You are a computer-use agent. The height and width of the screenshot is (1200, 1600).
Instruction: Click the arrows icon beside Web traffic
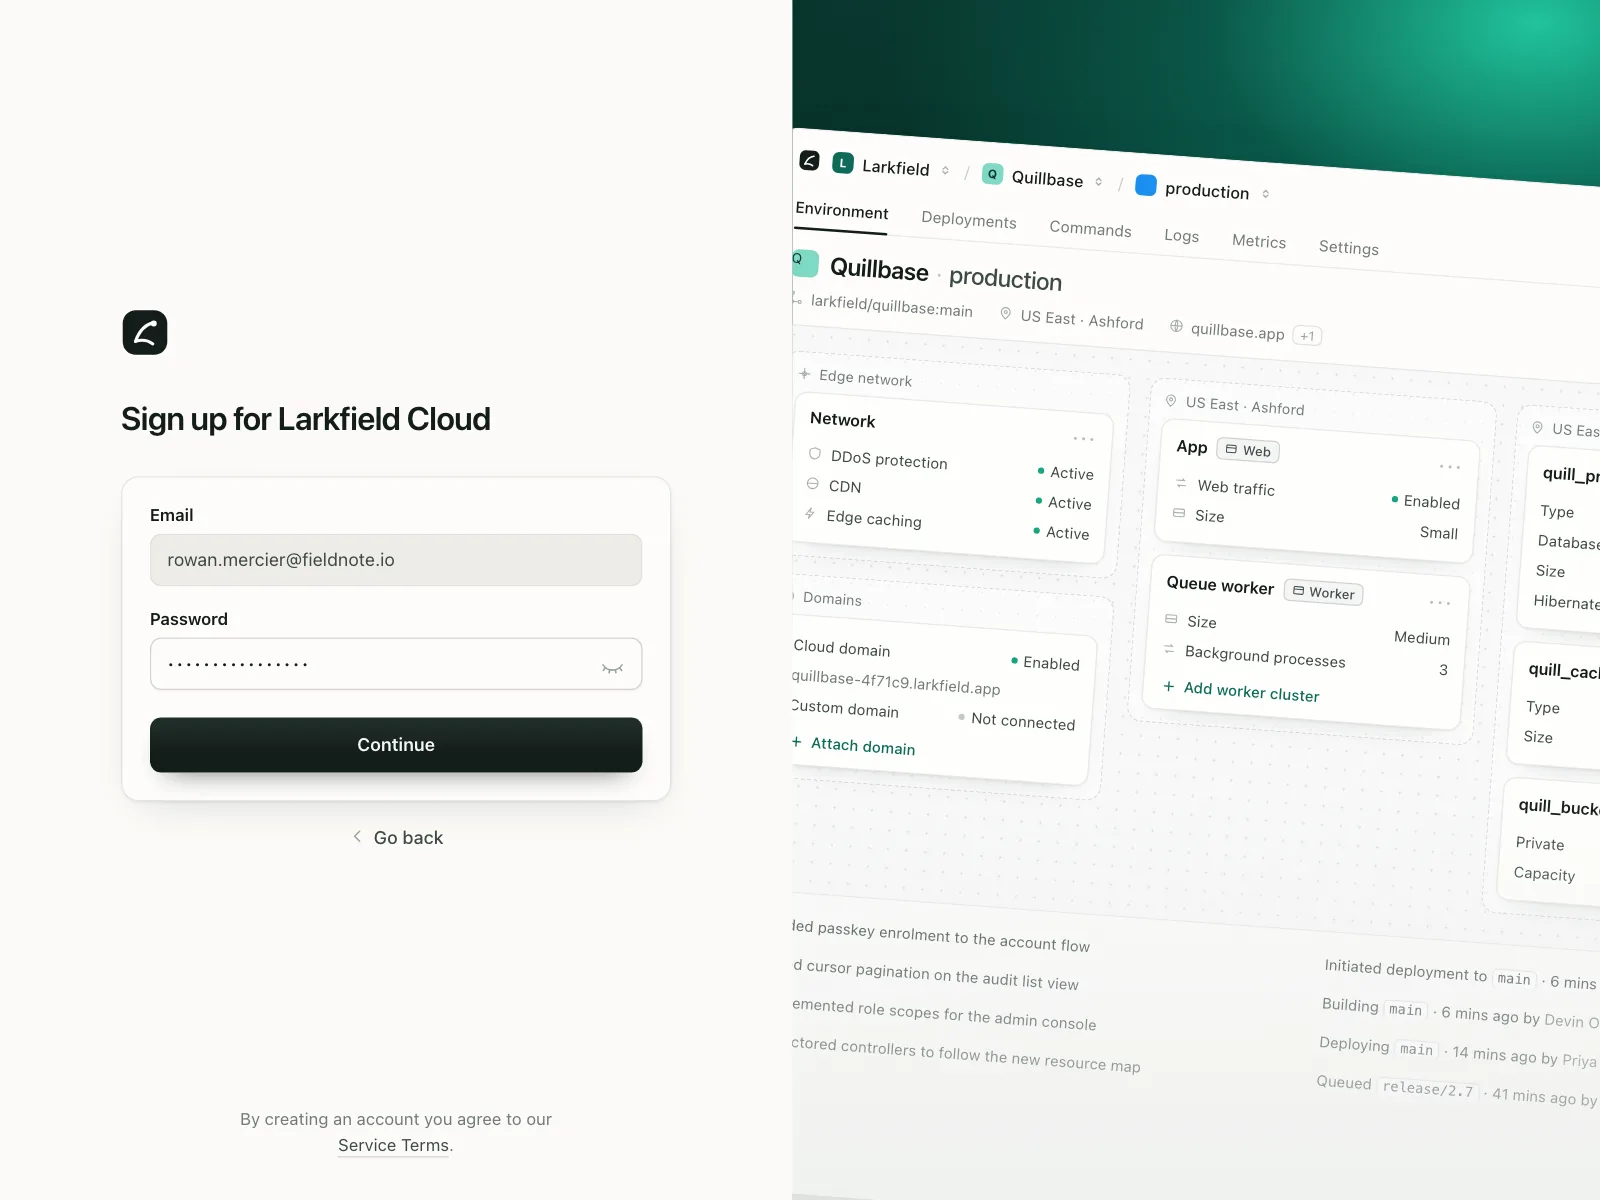pyautogui.click(x=1181, y=484)
